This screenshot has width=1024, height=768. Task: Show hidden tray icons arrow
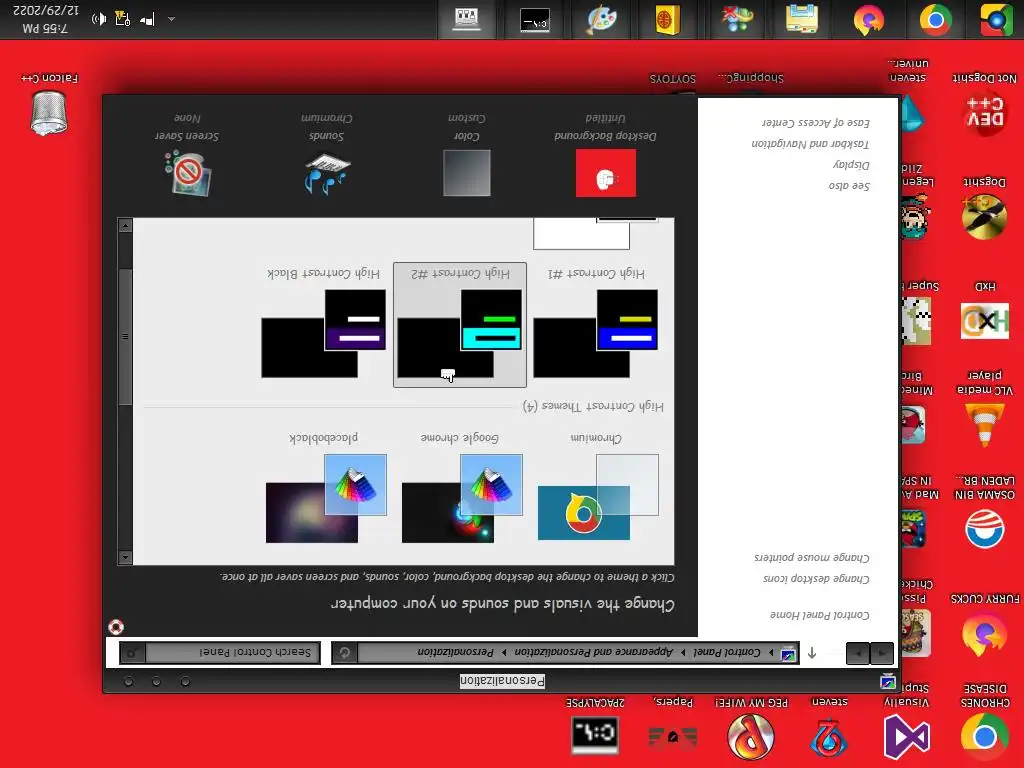tap(172, 20)
